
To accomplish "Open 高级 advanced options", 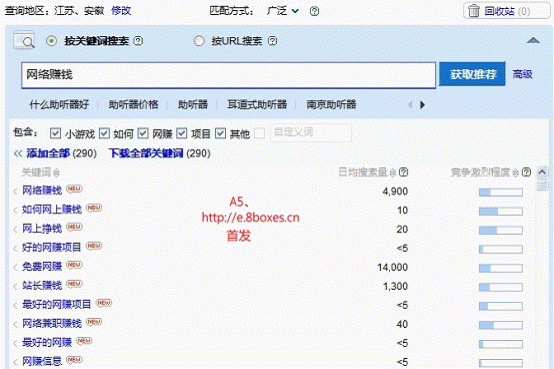I will (x=523, y=74).
